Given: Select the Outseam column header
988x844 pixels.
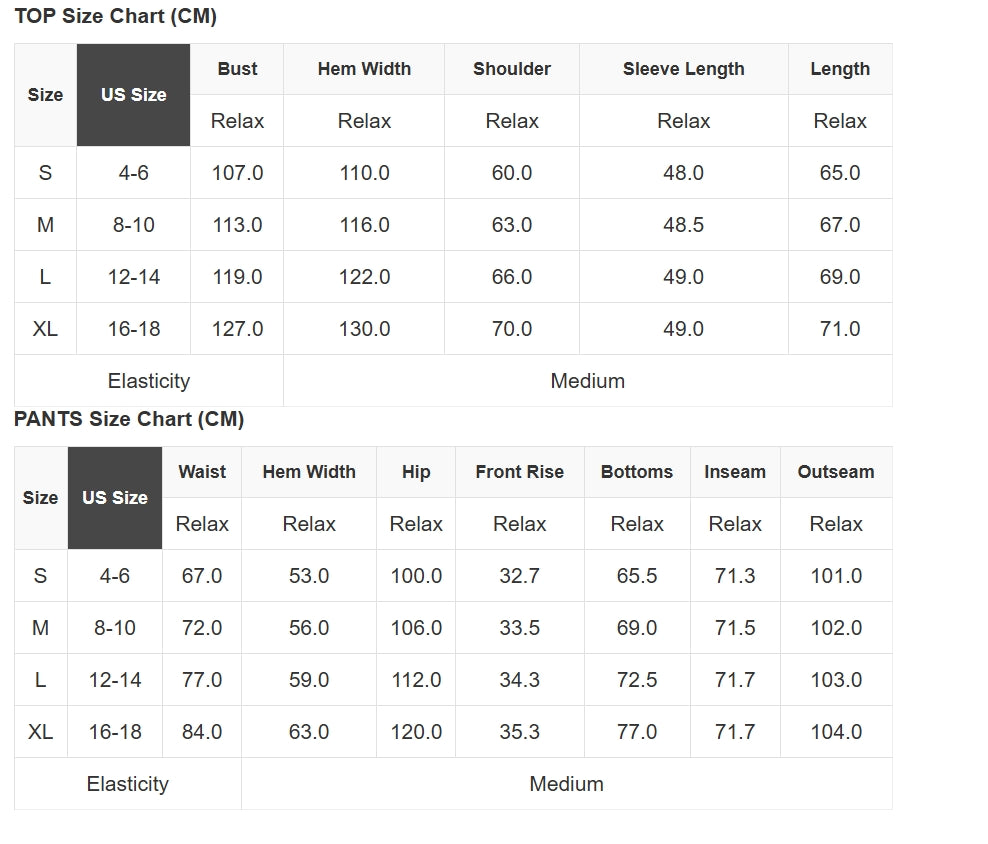Looking at the screenshot, I should [x=835, y=472].
